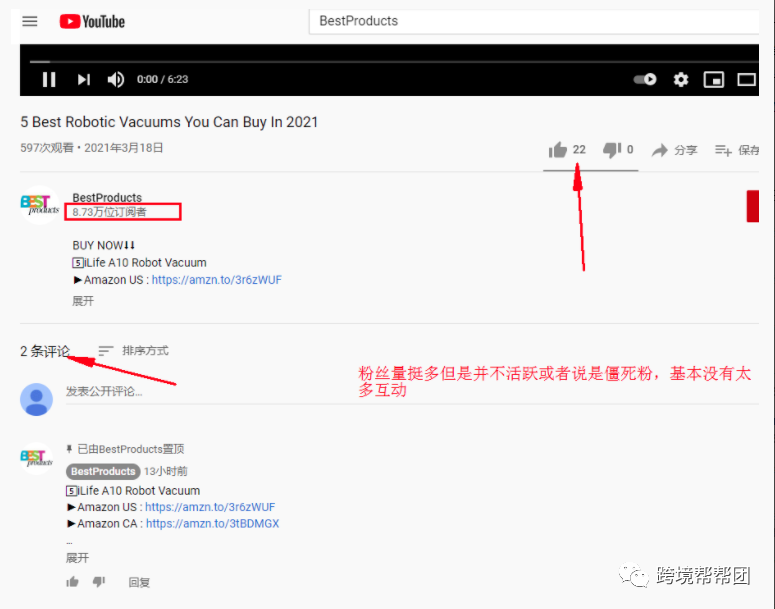Image resolution: width=775 pixels, height=609 pixels.
Task: Click iLife A10 Robot Vacuum description line
Action: pos(139,262)
